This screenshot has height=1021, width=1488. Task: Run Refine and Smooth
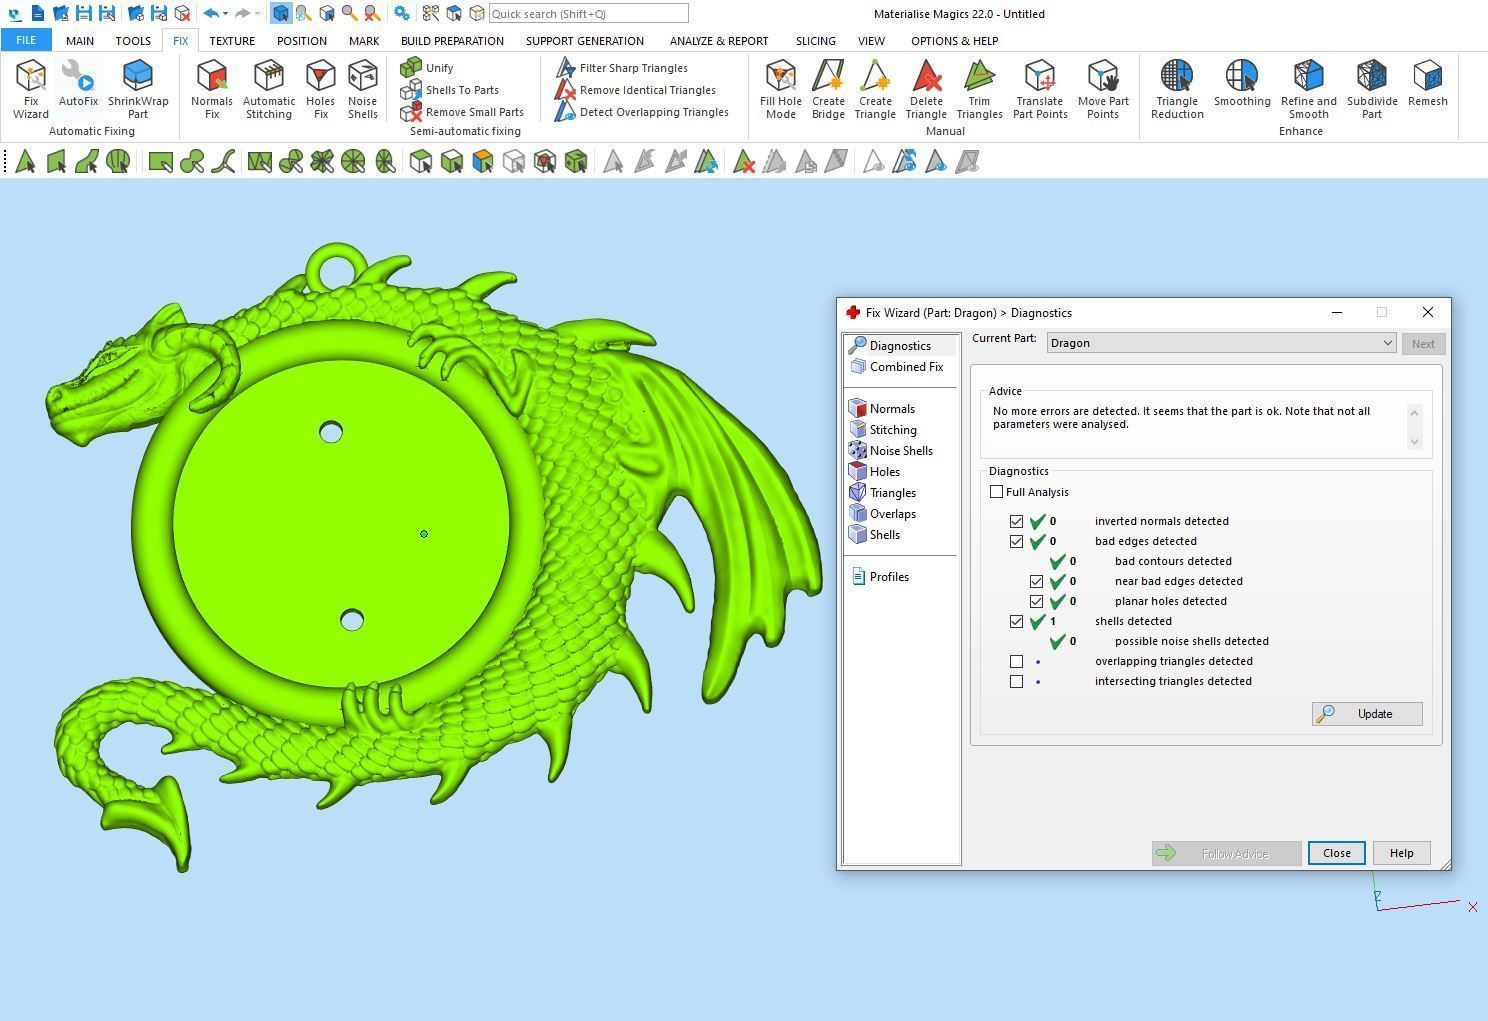click(x=1309, y=89)
